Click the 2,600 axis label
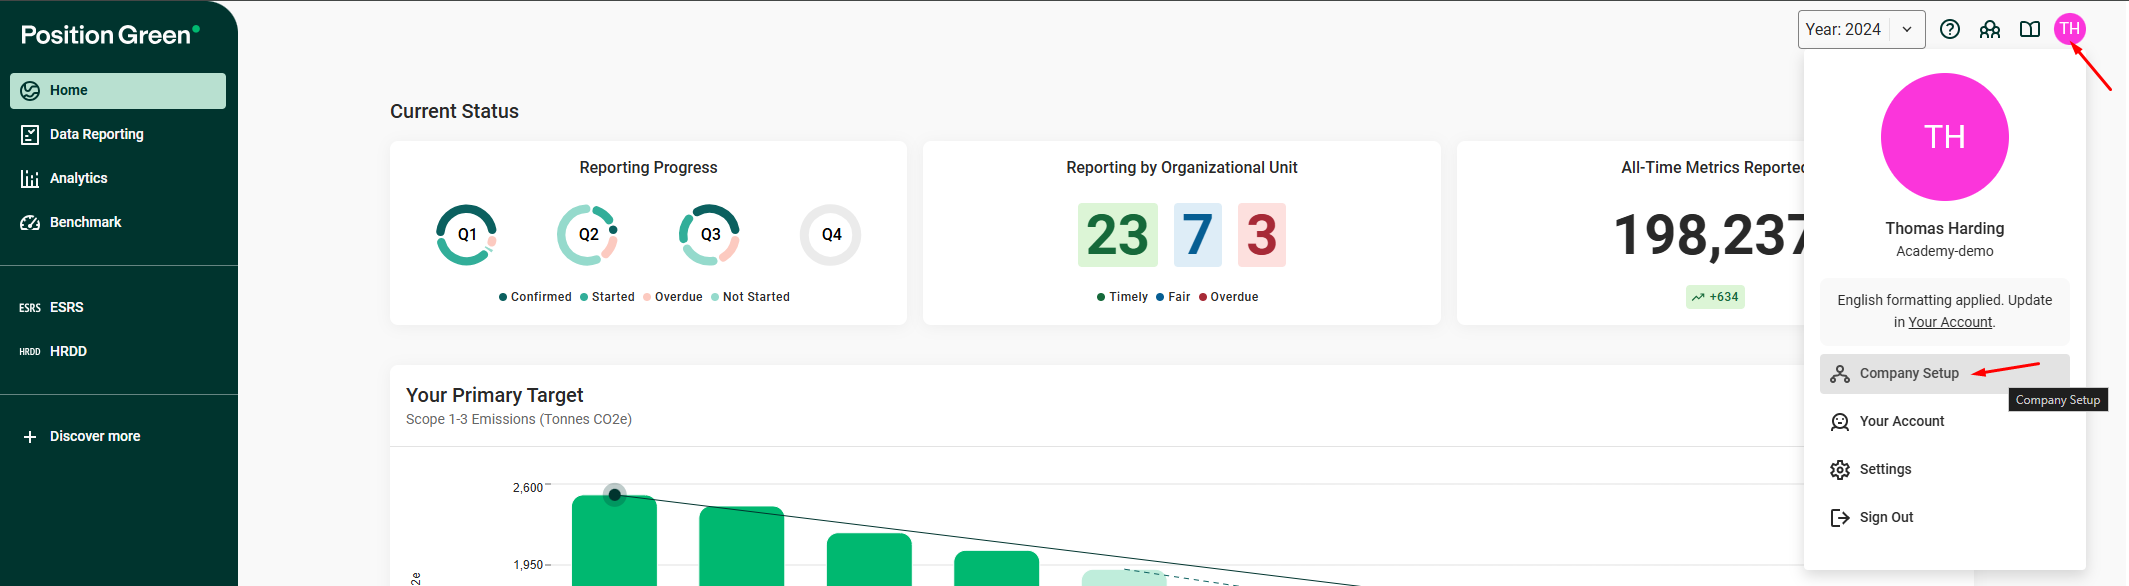Image resolution: width=2129 pixels, height=586 pixels. [528, 488]
